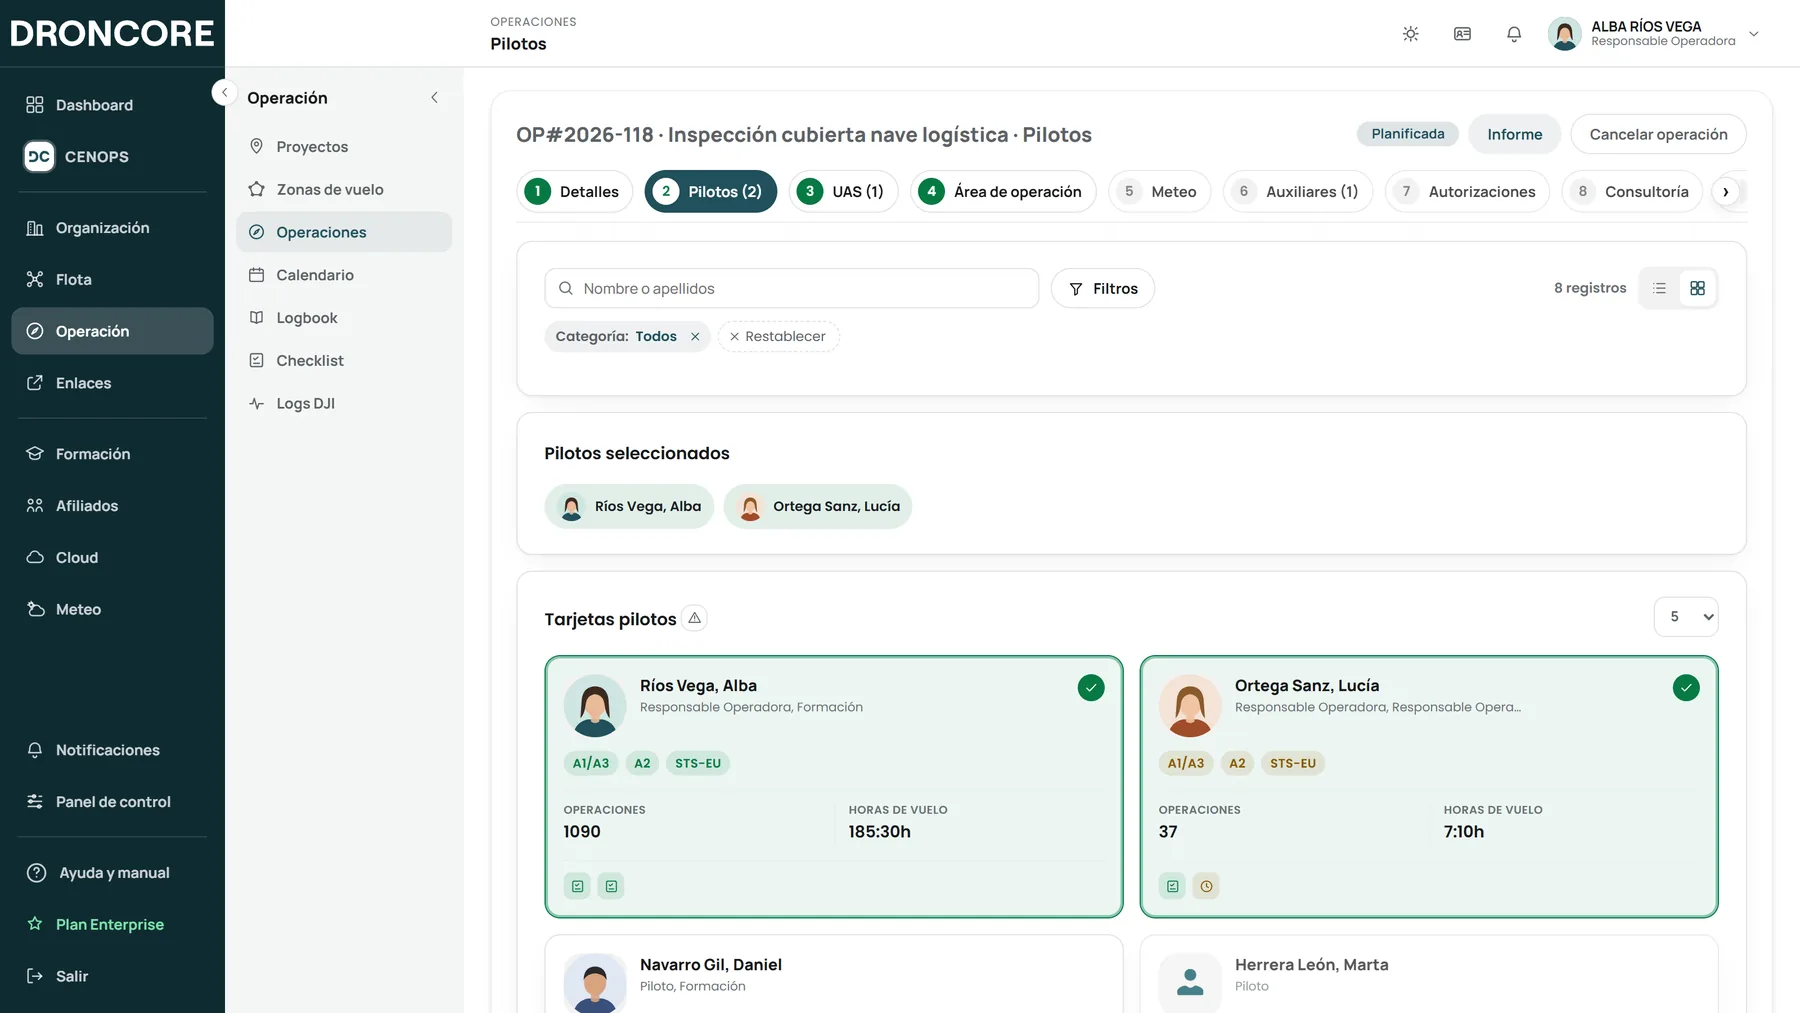Open the Meteo step tab

(1159, 192)
